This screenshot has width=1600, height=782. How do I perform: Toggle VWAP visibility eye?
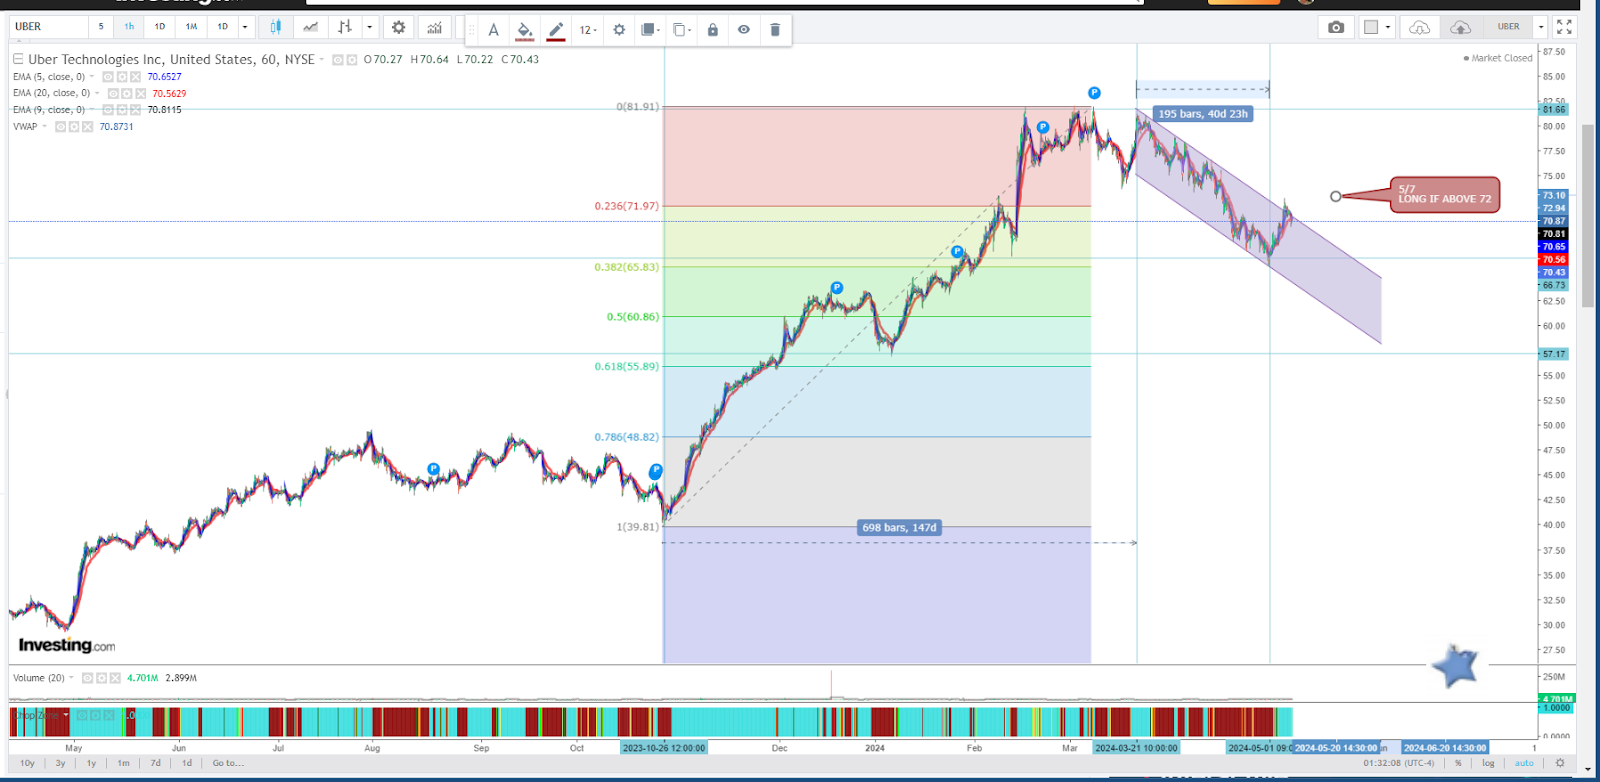(x=60, y=127)
